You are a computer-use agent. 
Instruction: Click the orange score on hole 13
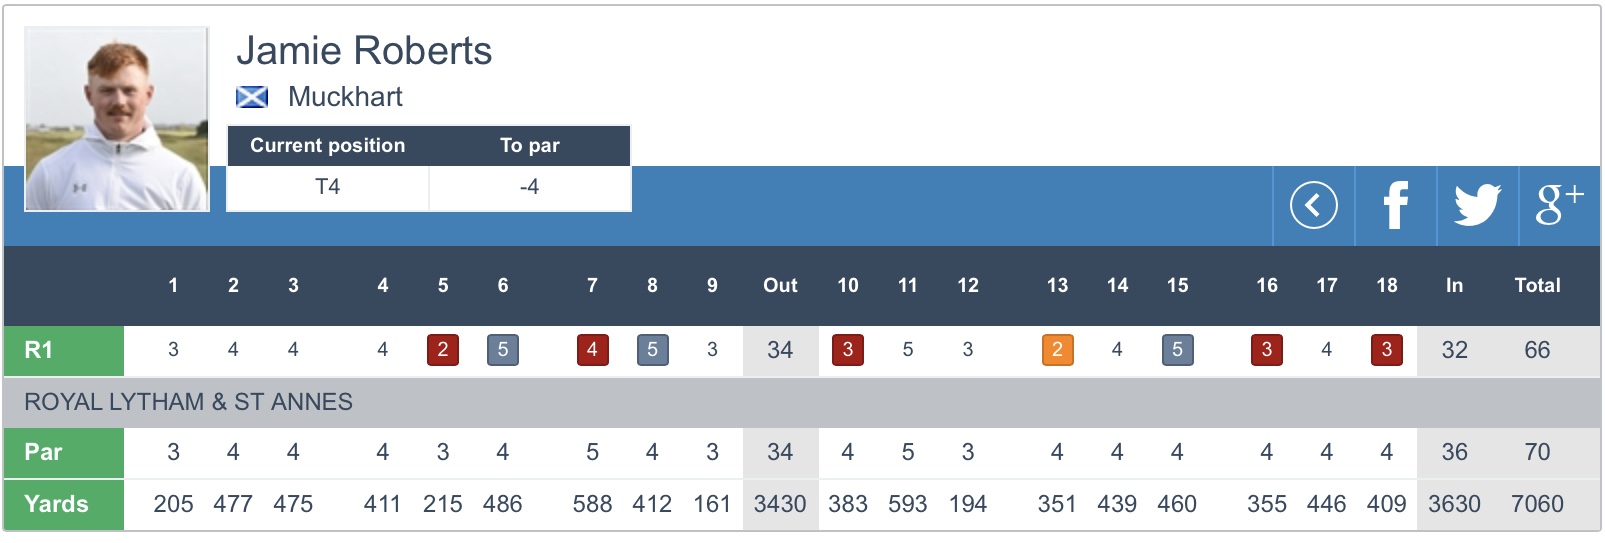click(x=1057, y=350)
